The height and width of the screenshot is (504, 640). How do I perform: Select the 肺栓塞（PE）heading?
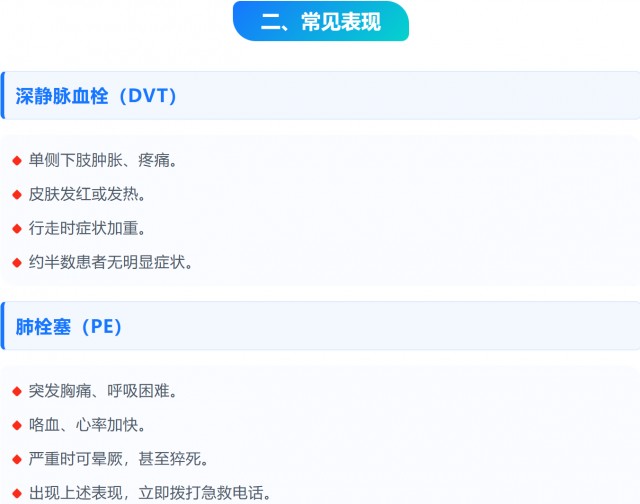[x=69, y=326]
